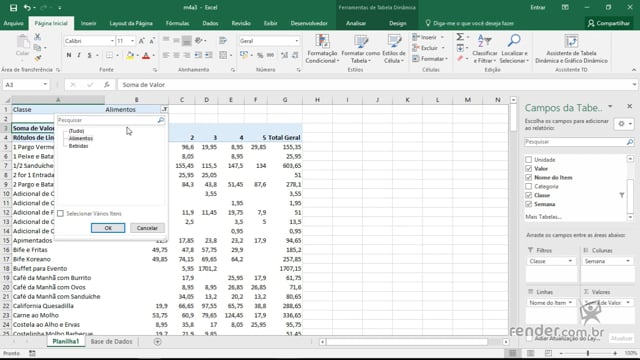Apply red font color A icon

(x=146, y=55)
